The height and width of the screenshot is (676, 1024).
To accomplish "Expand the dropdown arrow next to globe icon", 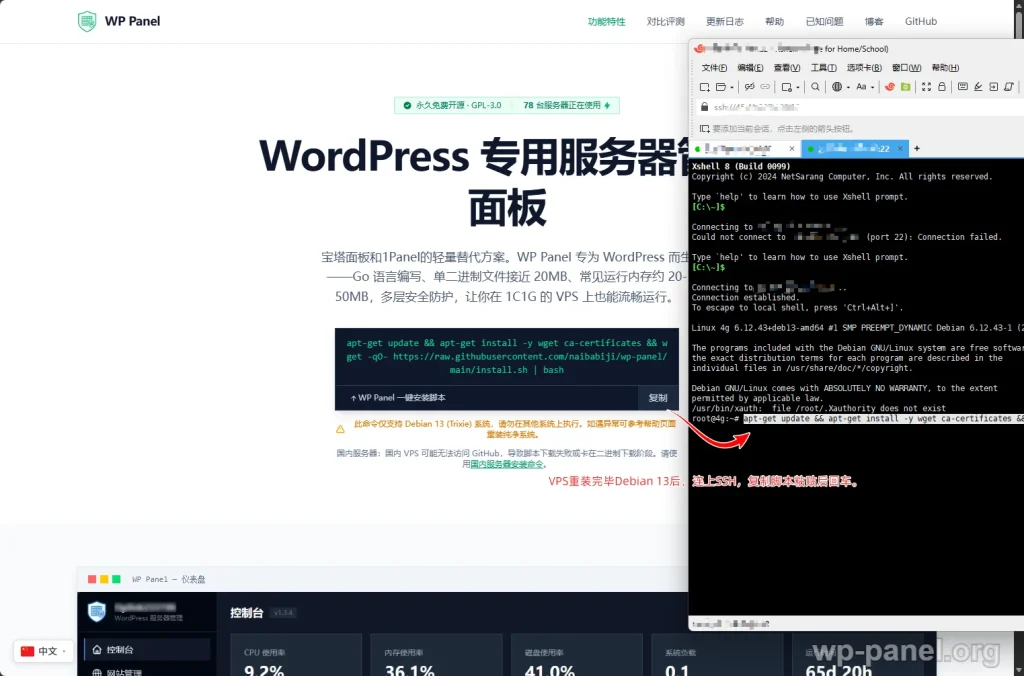I will point(848,88).
